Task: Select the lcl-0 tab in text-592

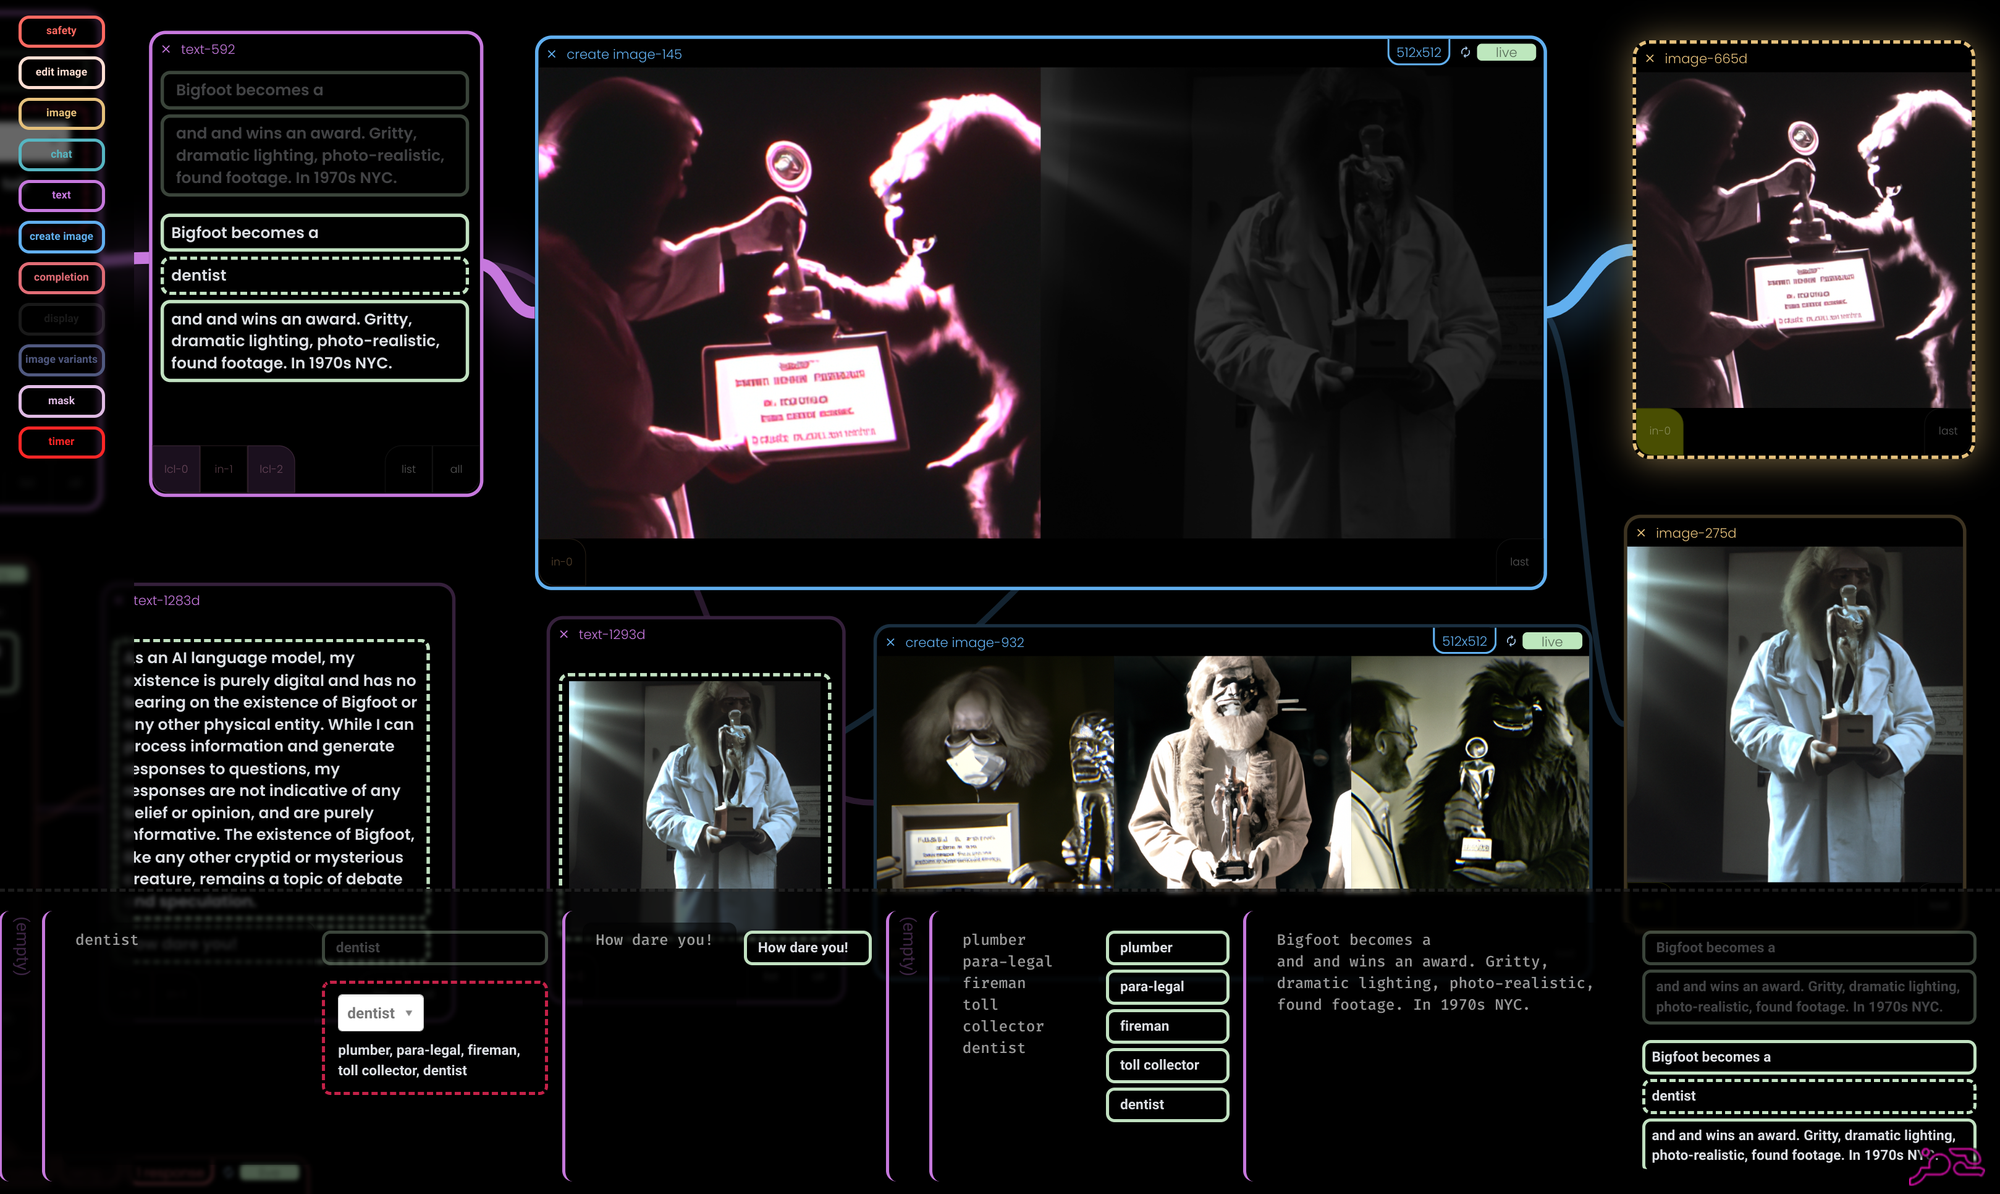Action: coord(176,469)
